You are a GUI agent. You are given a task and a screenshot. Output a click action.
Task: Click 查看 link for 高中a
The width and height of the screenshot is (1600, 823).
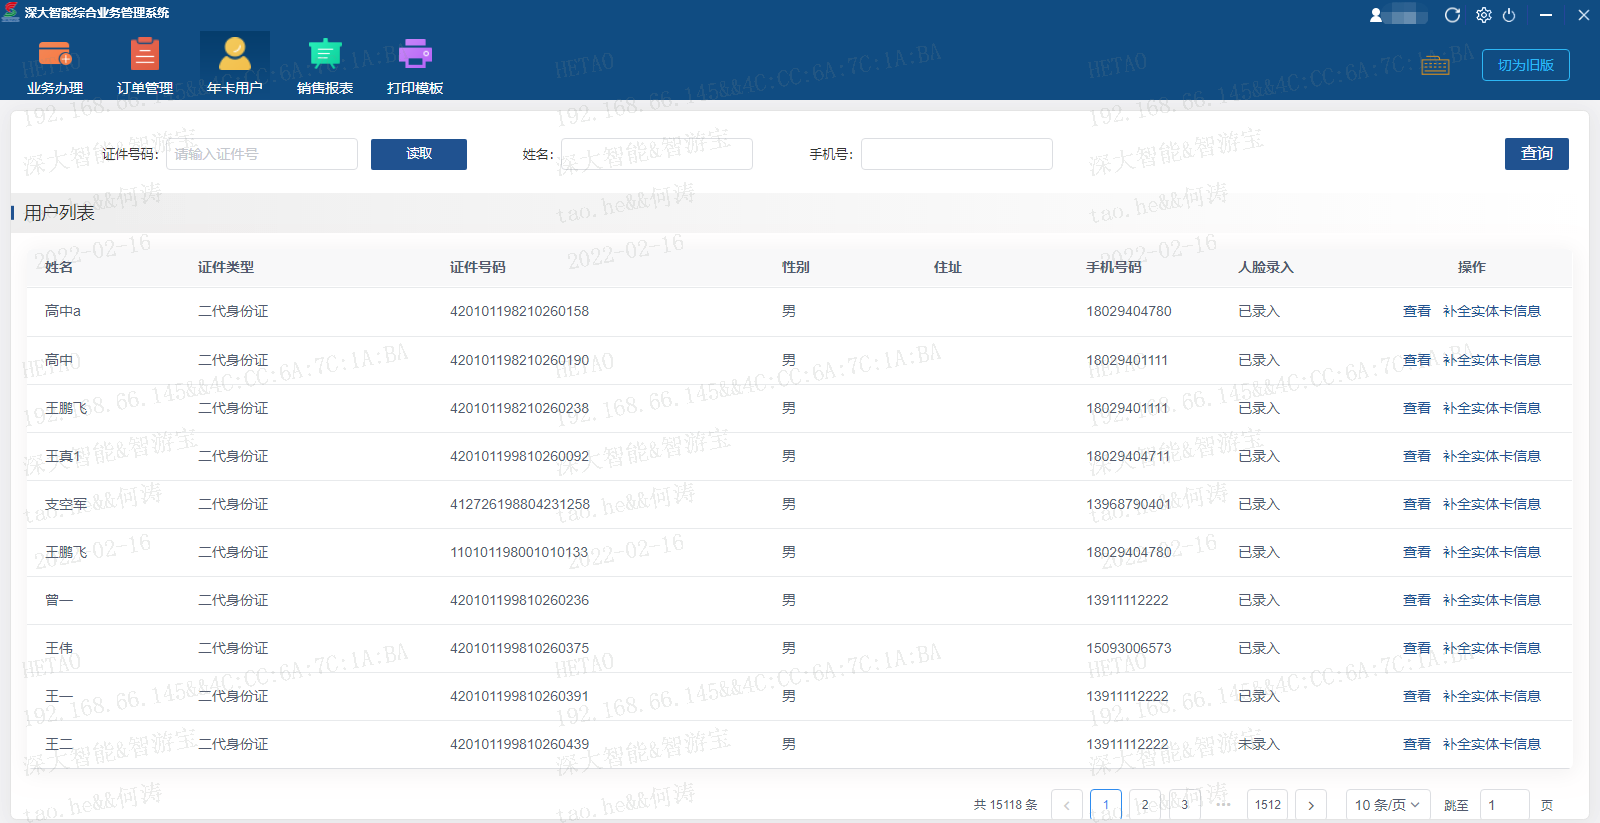tap(1416, 311)
